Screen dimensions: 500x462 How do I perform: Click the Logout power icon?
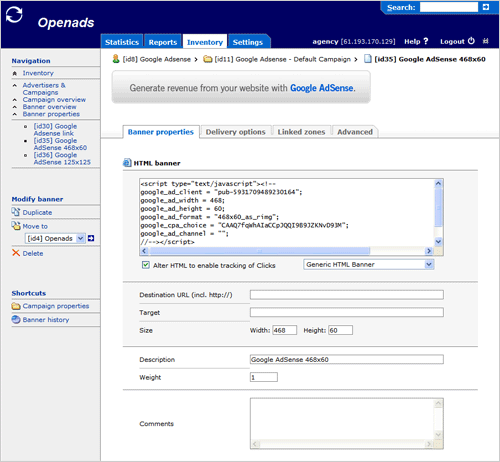(471, 41)
